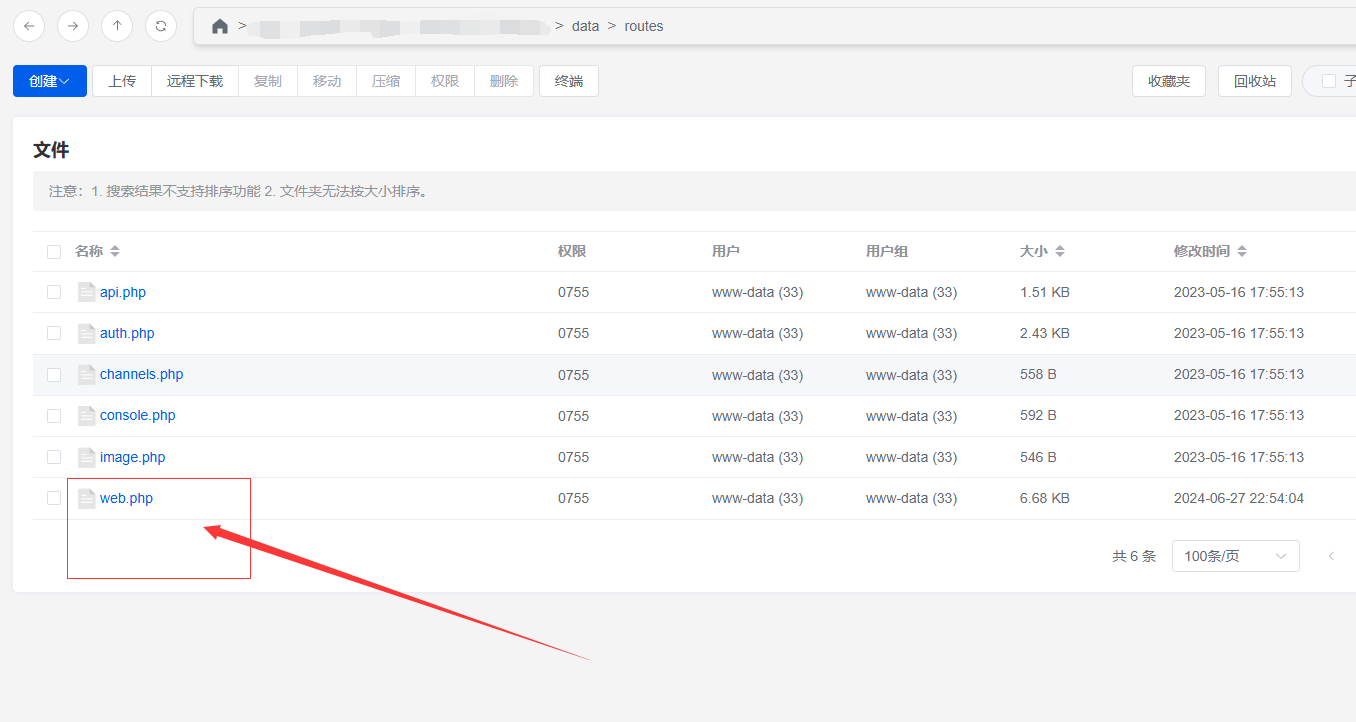Check the box next to console.php
The image size is (1356, 722).
tap(54, 416)
